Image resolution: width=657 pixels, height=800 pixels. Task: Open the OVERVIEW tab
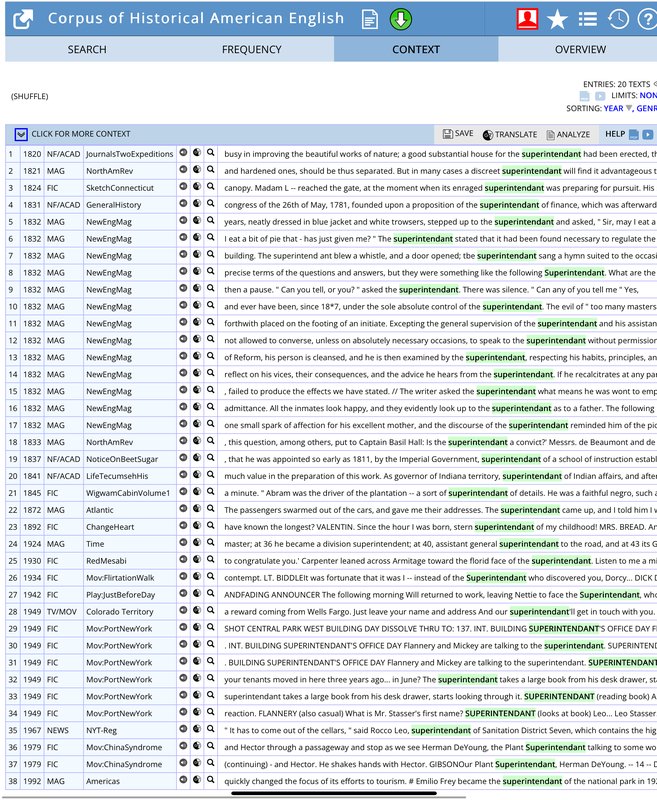pos(580,49)
